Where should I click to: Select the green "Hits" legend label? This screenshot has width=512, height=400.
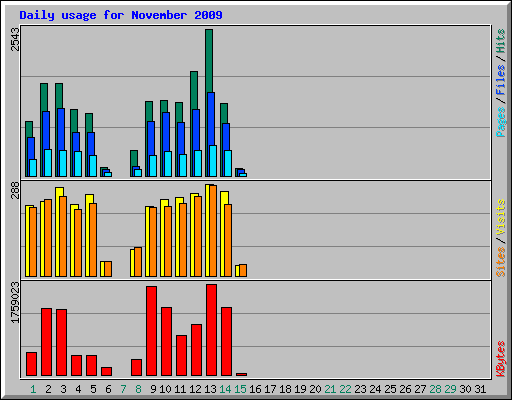pyautogui.click(x=501, y=41)
